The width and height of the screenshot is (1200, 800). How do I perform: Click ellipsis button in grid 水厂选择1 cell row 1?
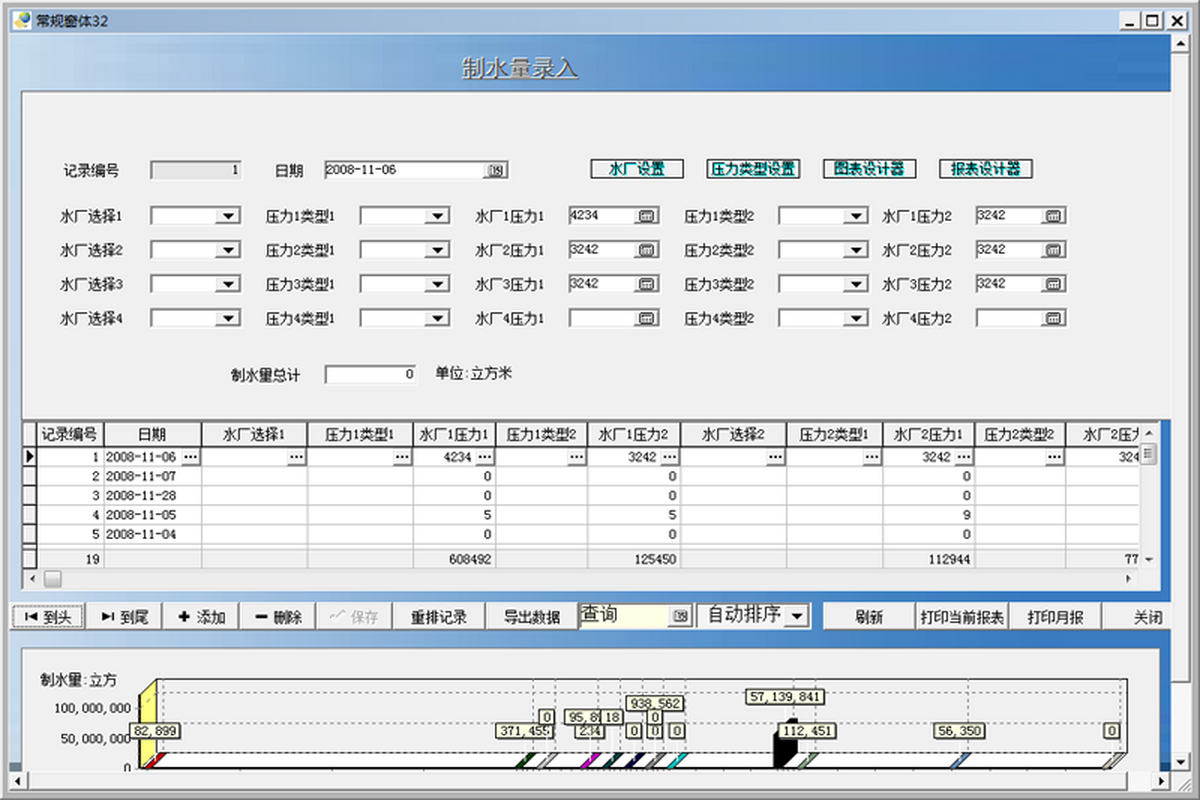[297, 456]
